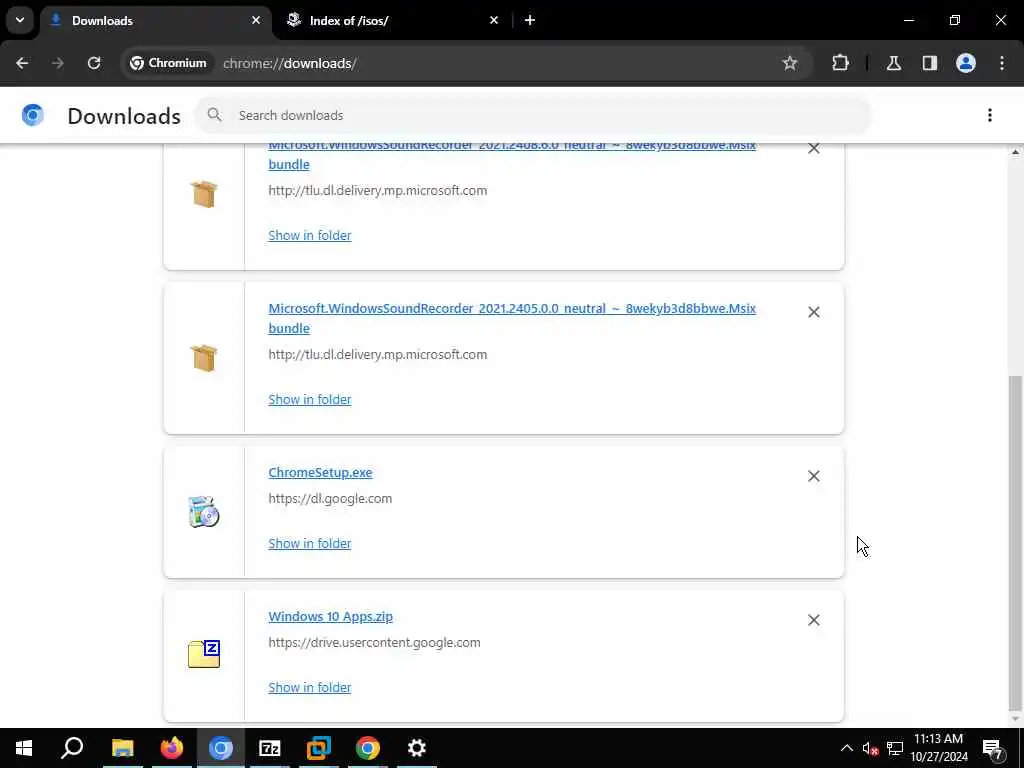Click the downloads page vertical scrollbar thumb
The width and height of the screenshot is (1024, 768).
point(1015,542)
